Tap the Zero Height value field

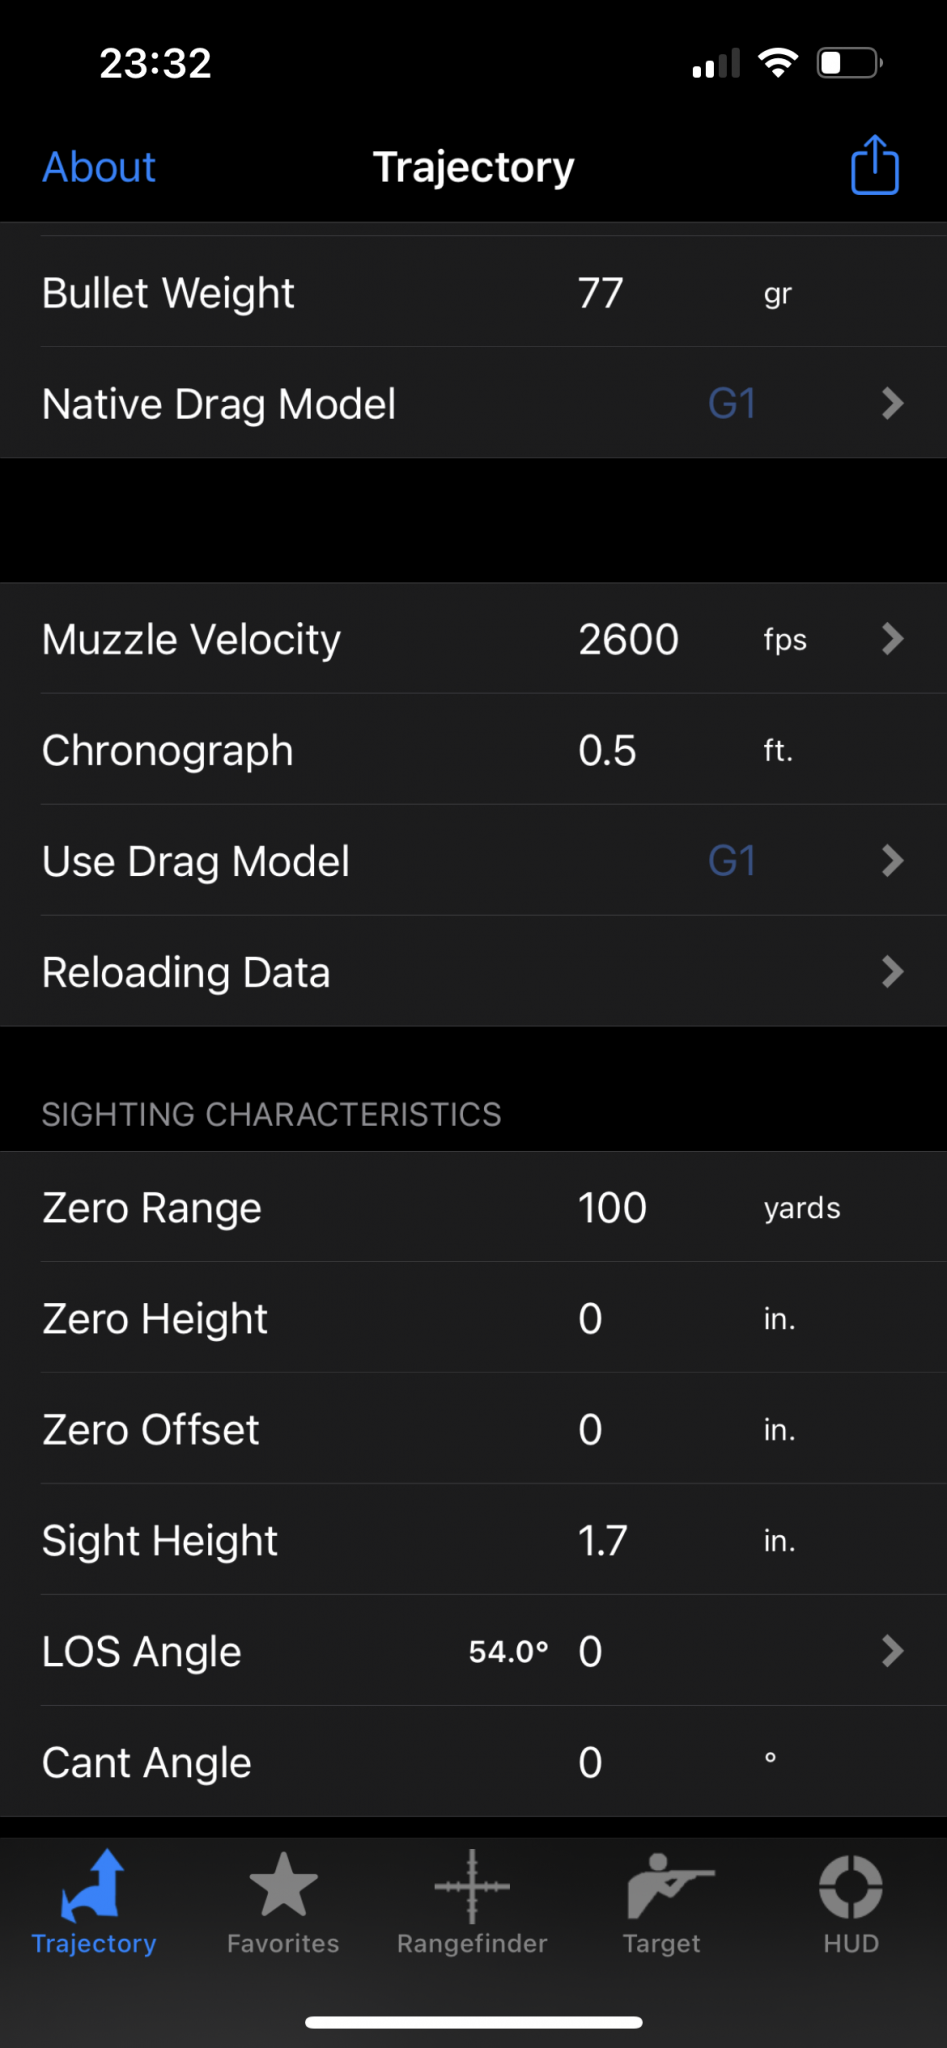[x=590, y=1319]
